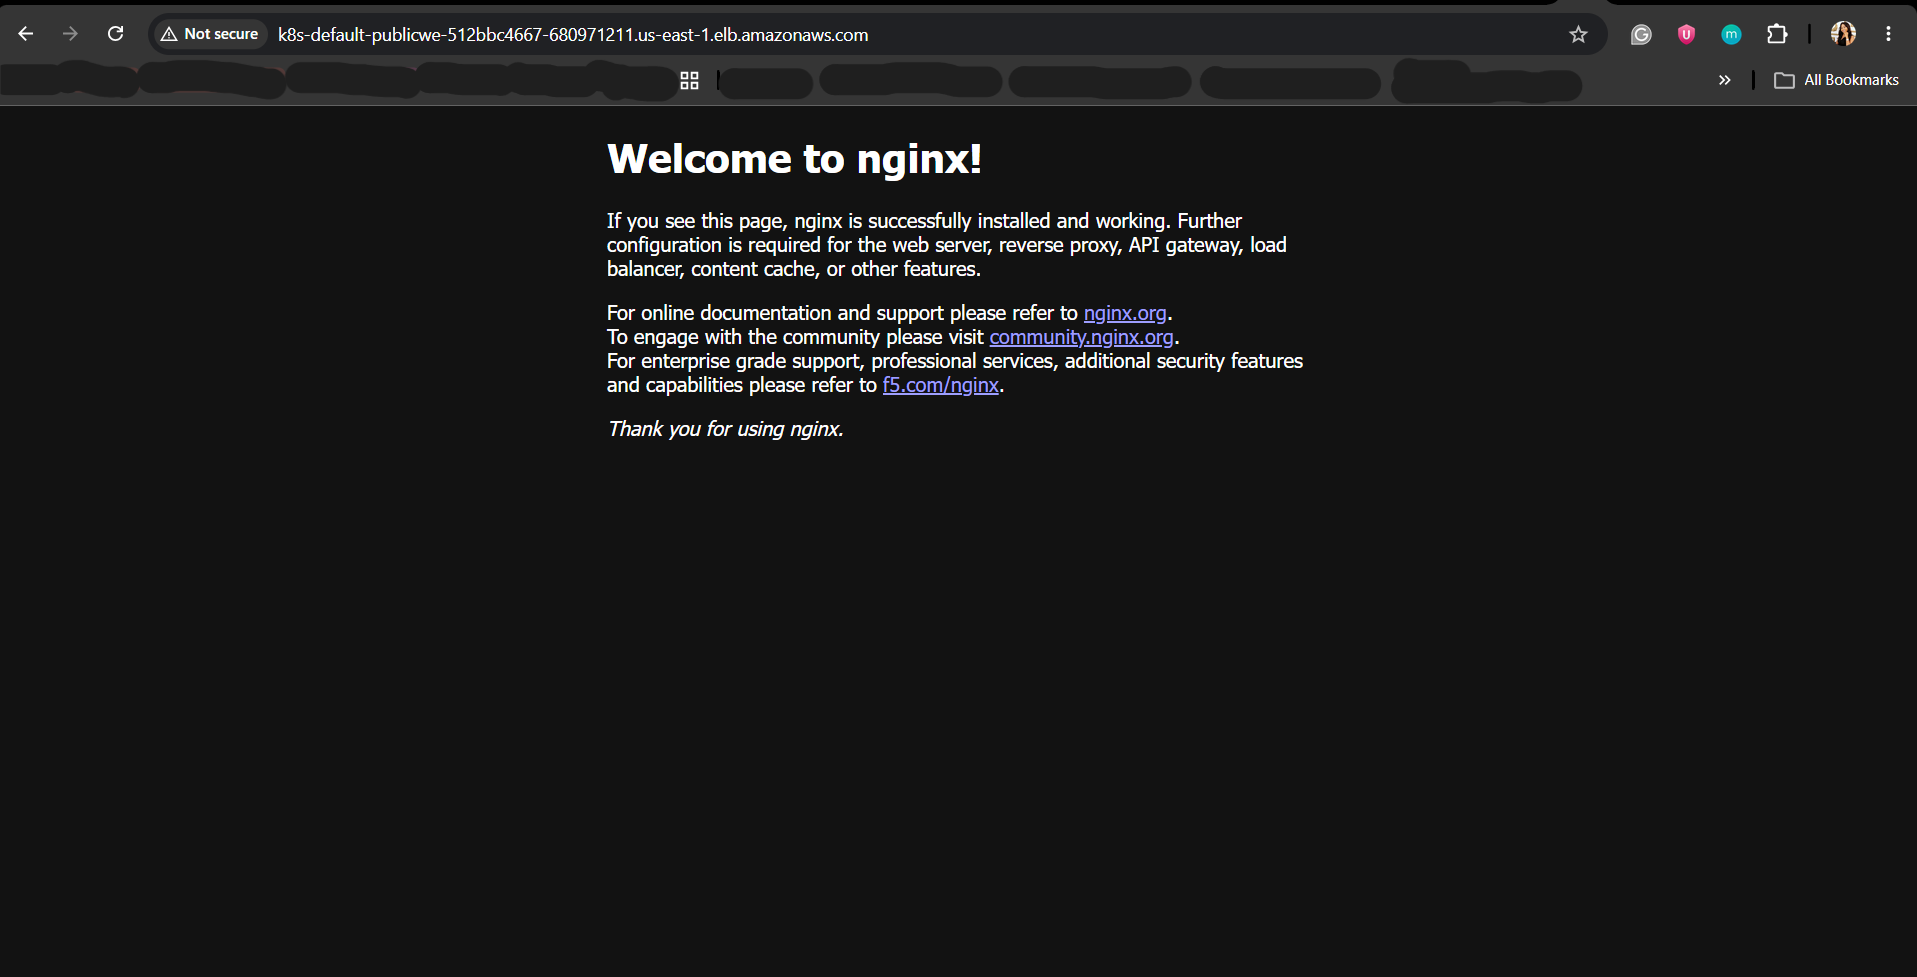Open the Extensions puzzle piece menu
The height and width of the screenshot is (977, 1917).
click(1777, 35)
